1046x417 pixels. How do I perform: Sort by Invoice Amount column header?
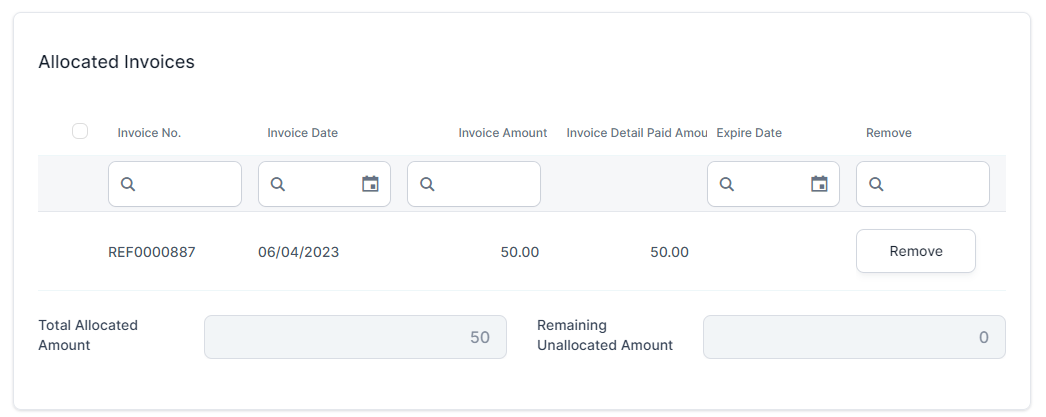coord(502,133)
